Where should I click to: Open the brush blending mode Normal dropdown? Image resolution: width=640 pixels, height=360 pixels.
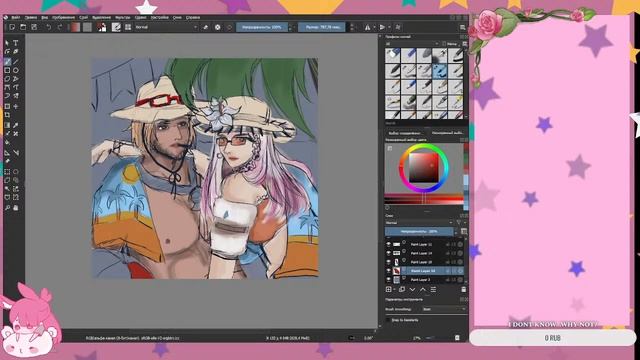tap(166, 27)
